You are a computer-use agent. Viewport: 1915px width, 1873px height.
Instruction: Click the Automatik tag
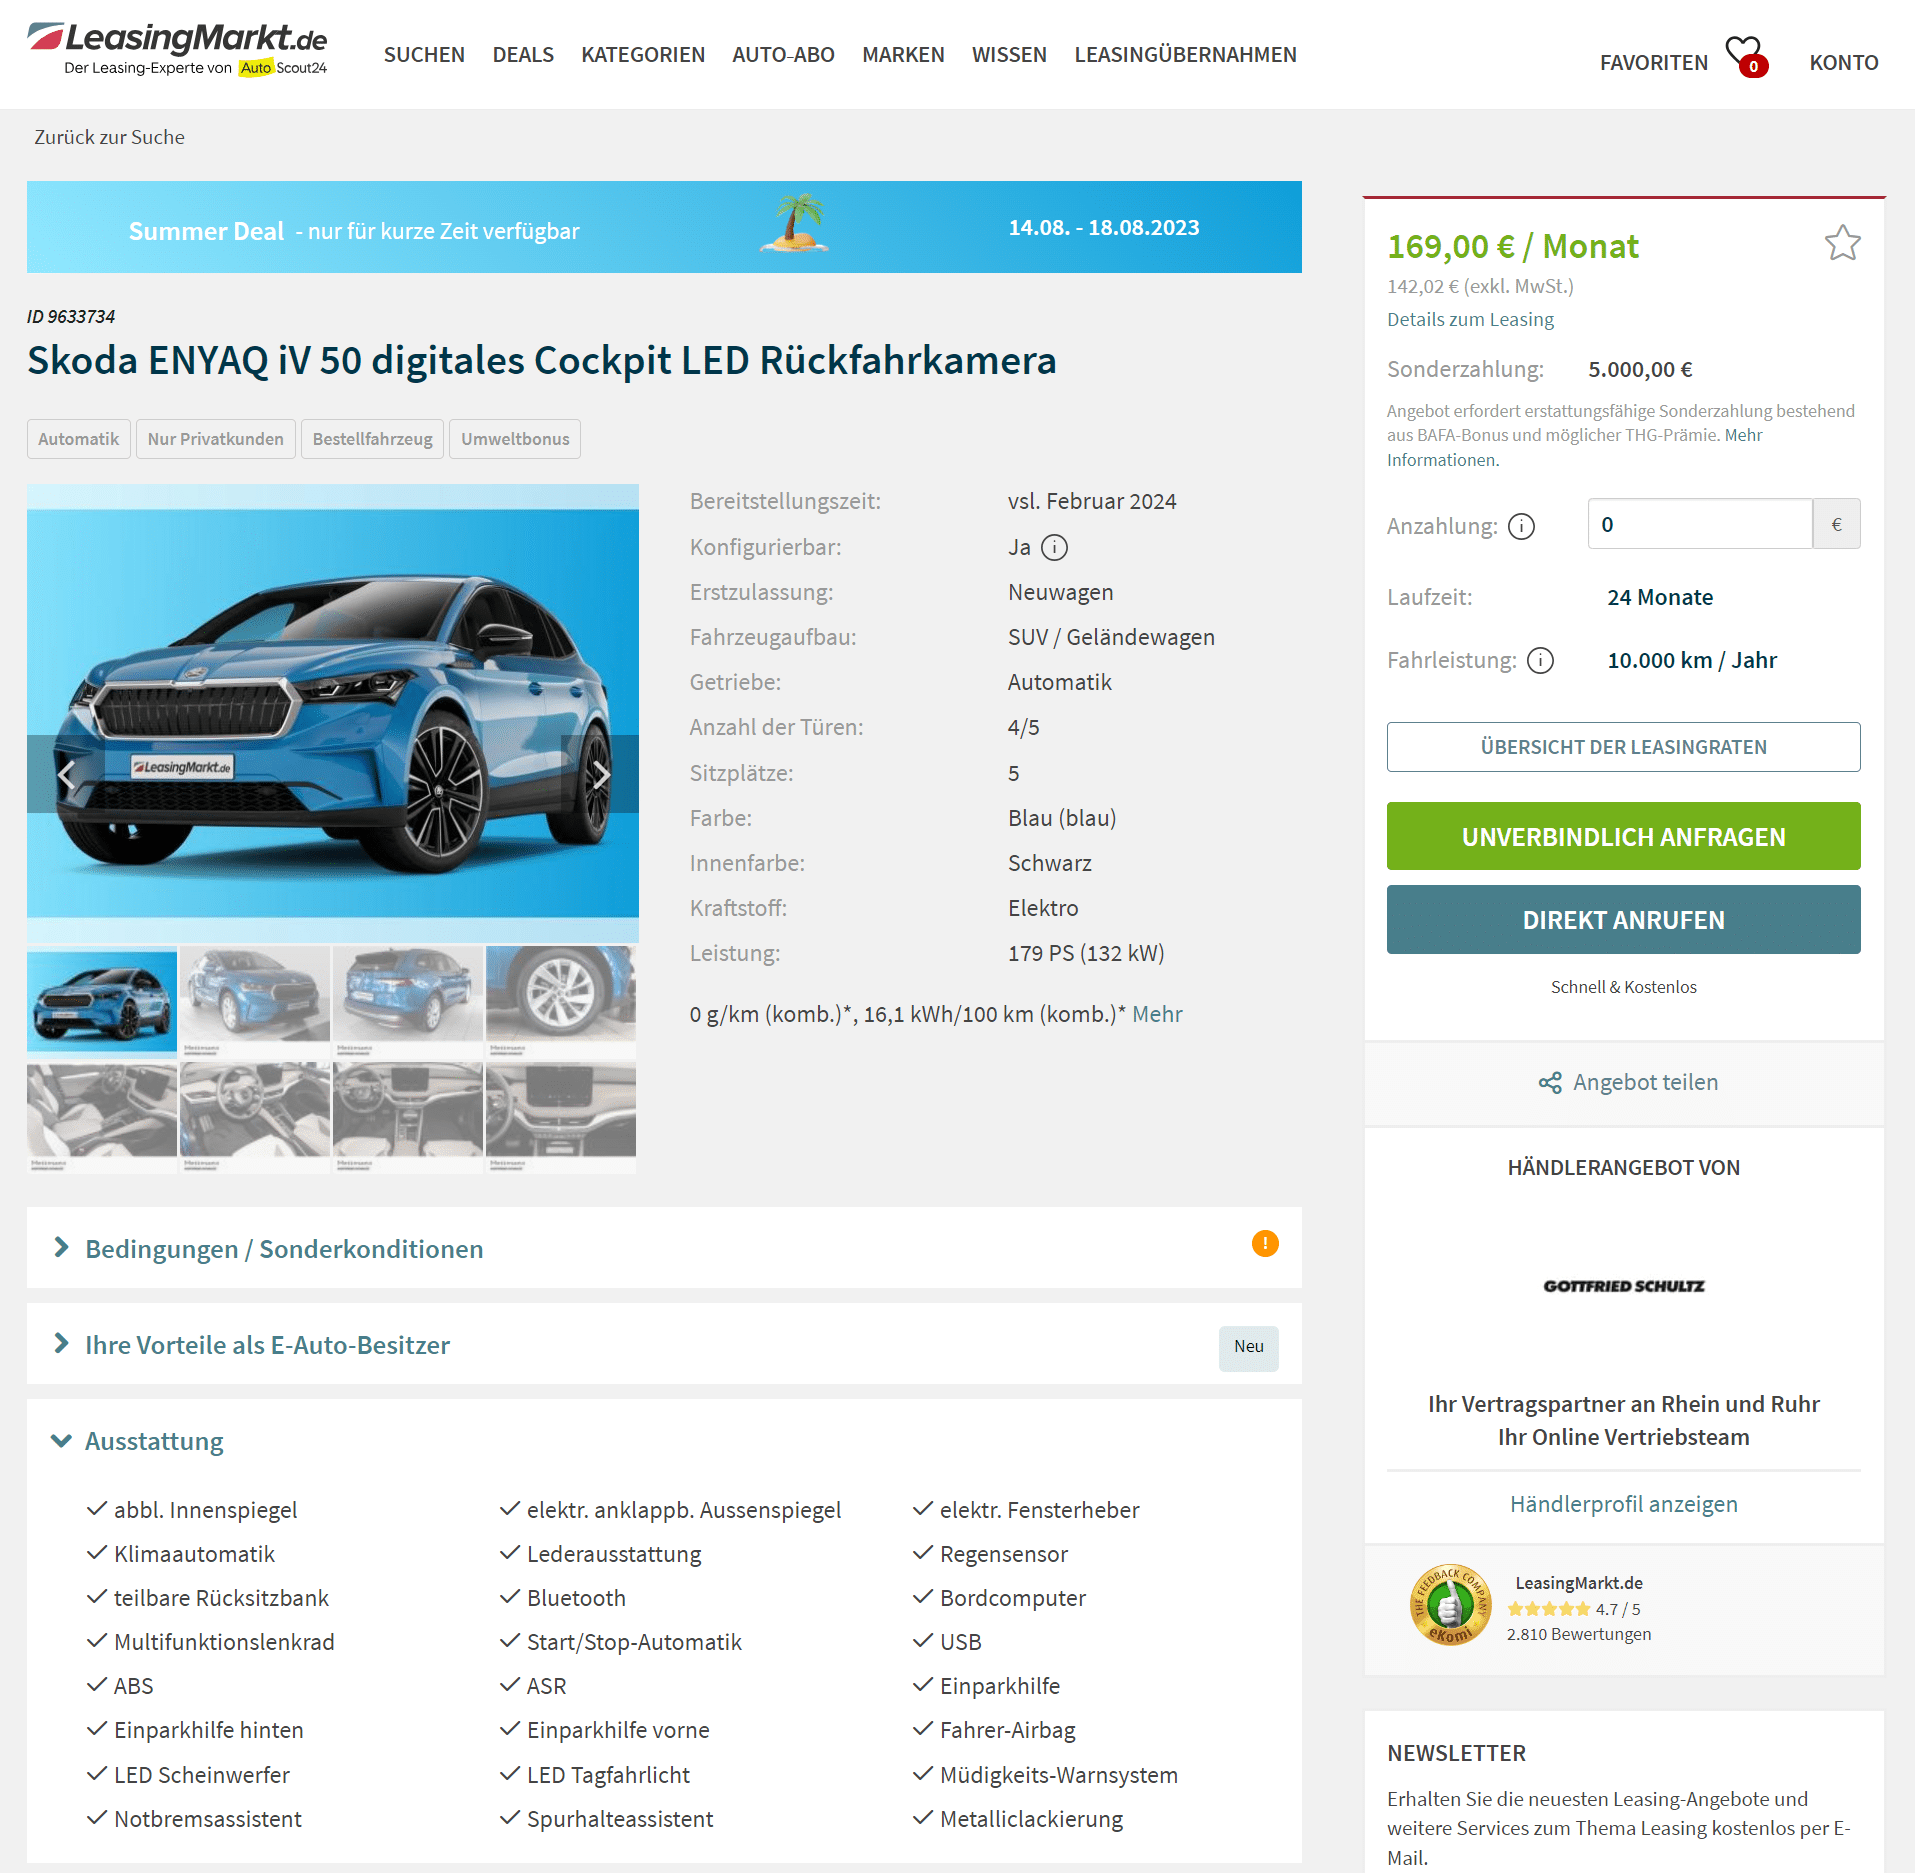click(x=79, y=439)
